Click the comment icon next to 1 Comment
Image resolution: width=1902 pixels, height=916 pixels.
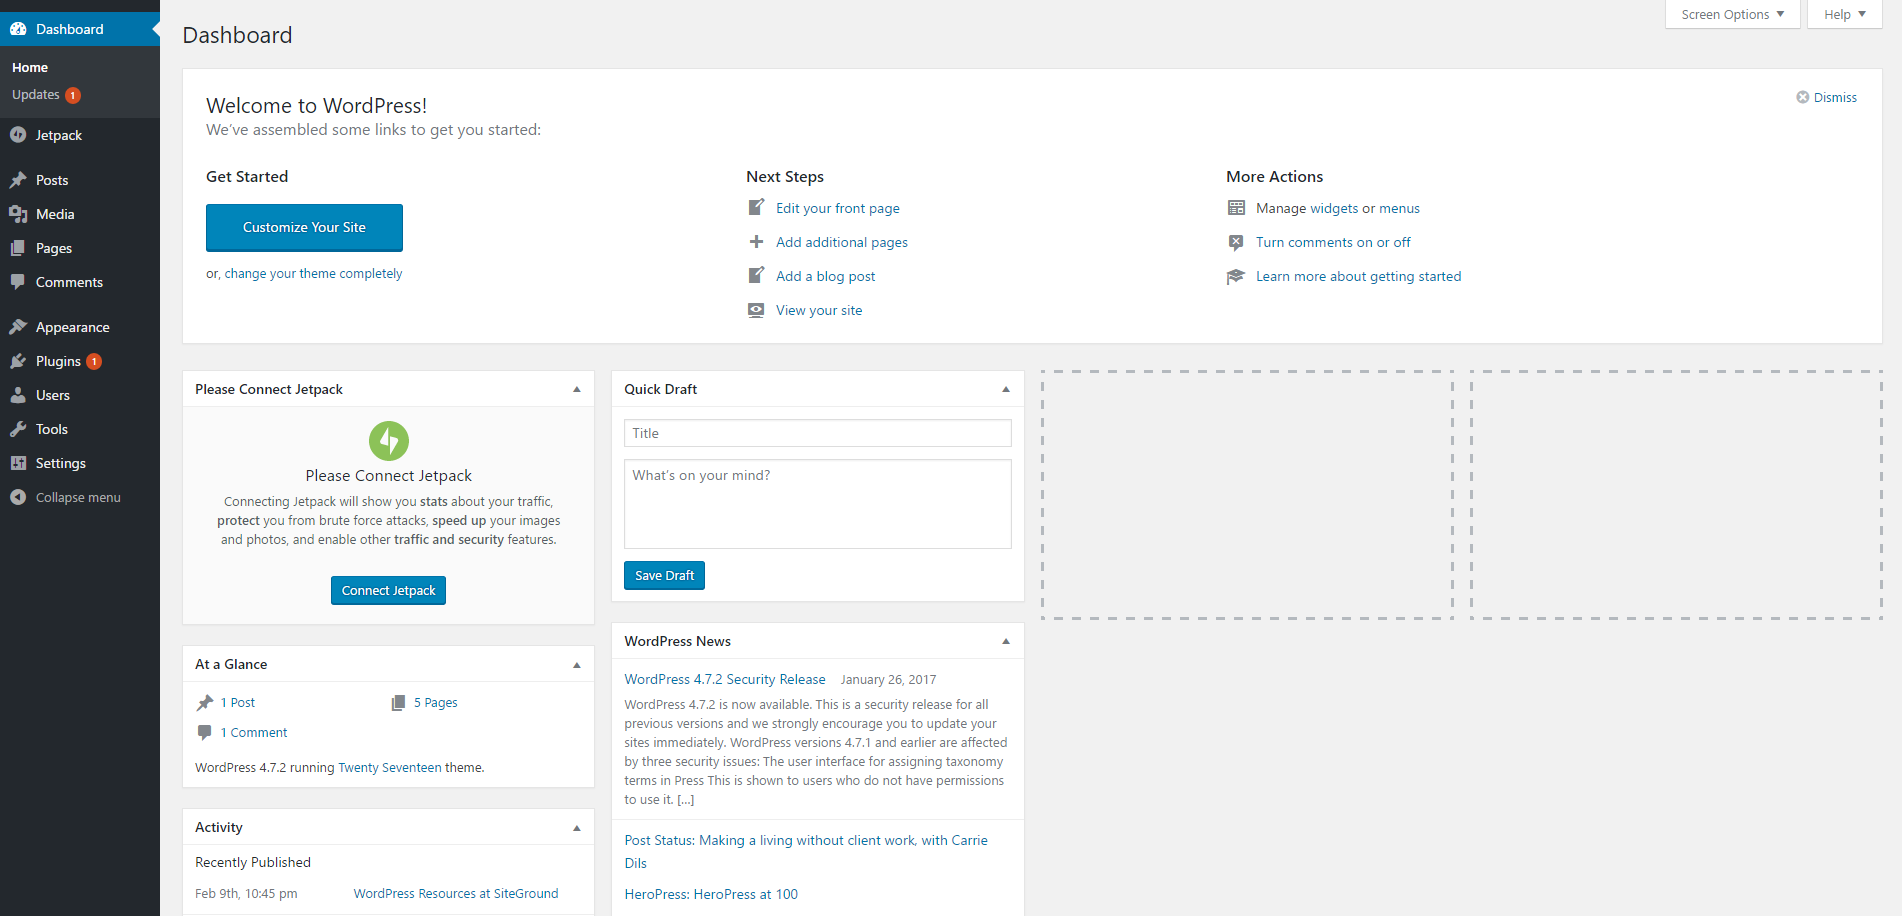[205, 733]
